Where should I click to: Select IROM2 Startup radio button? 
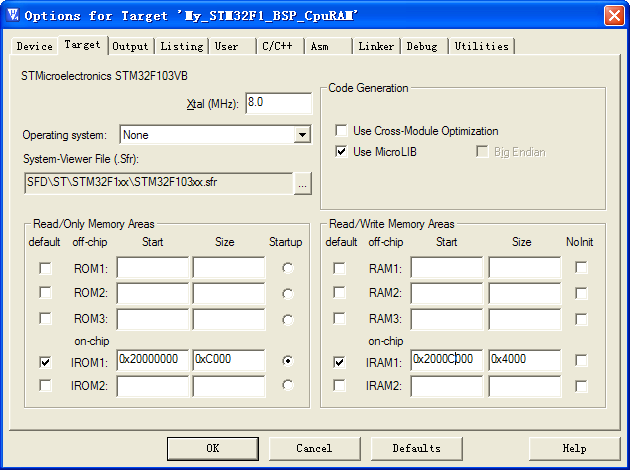[288, 385]
